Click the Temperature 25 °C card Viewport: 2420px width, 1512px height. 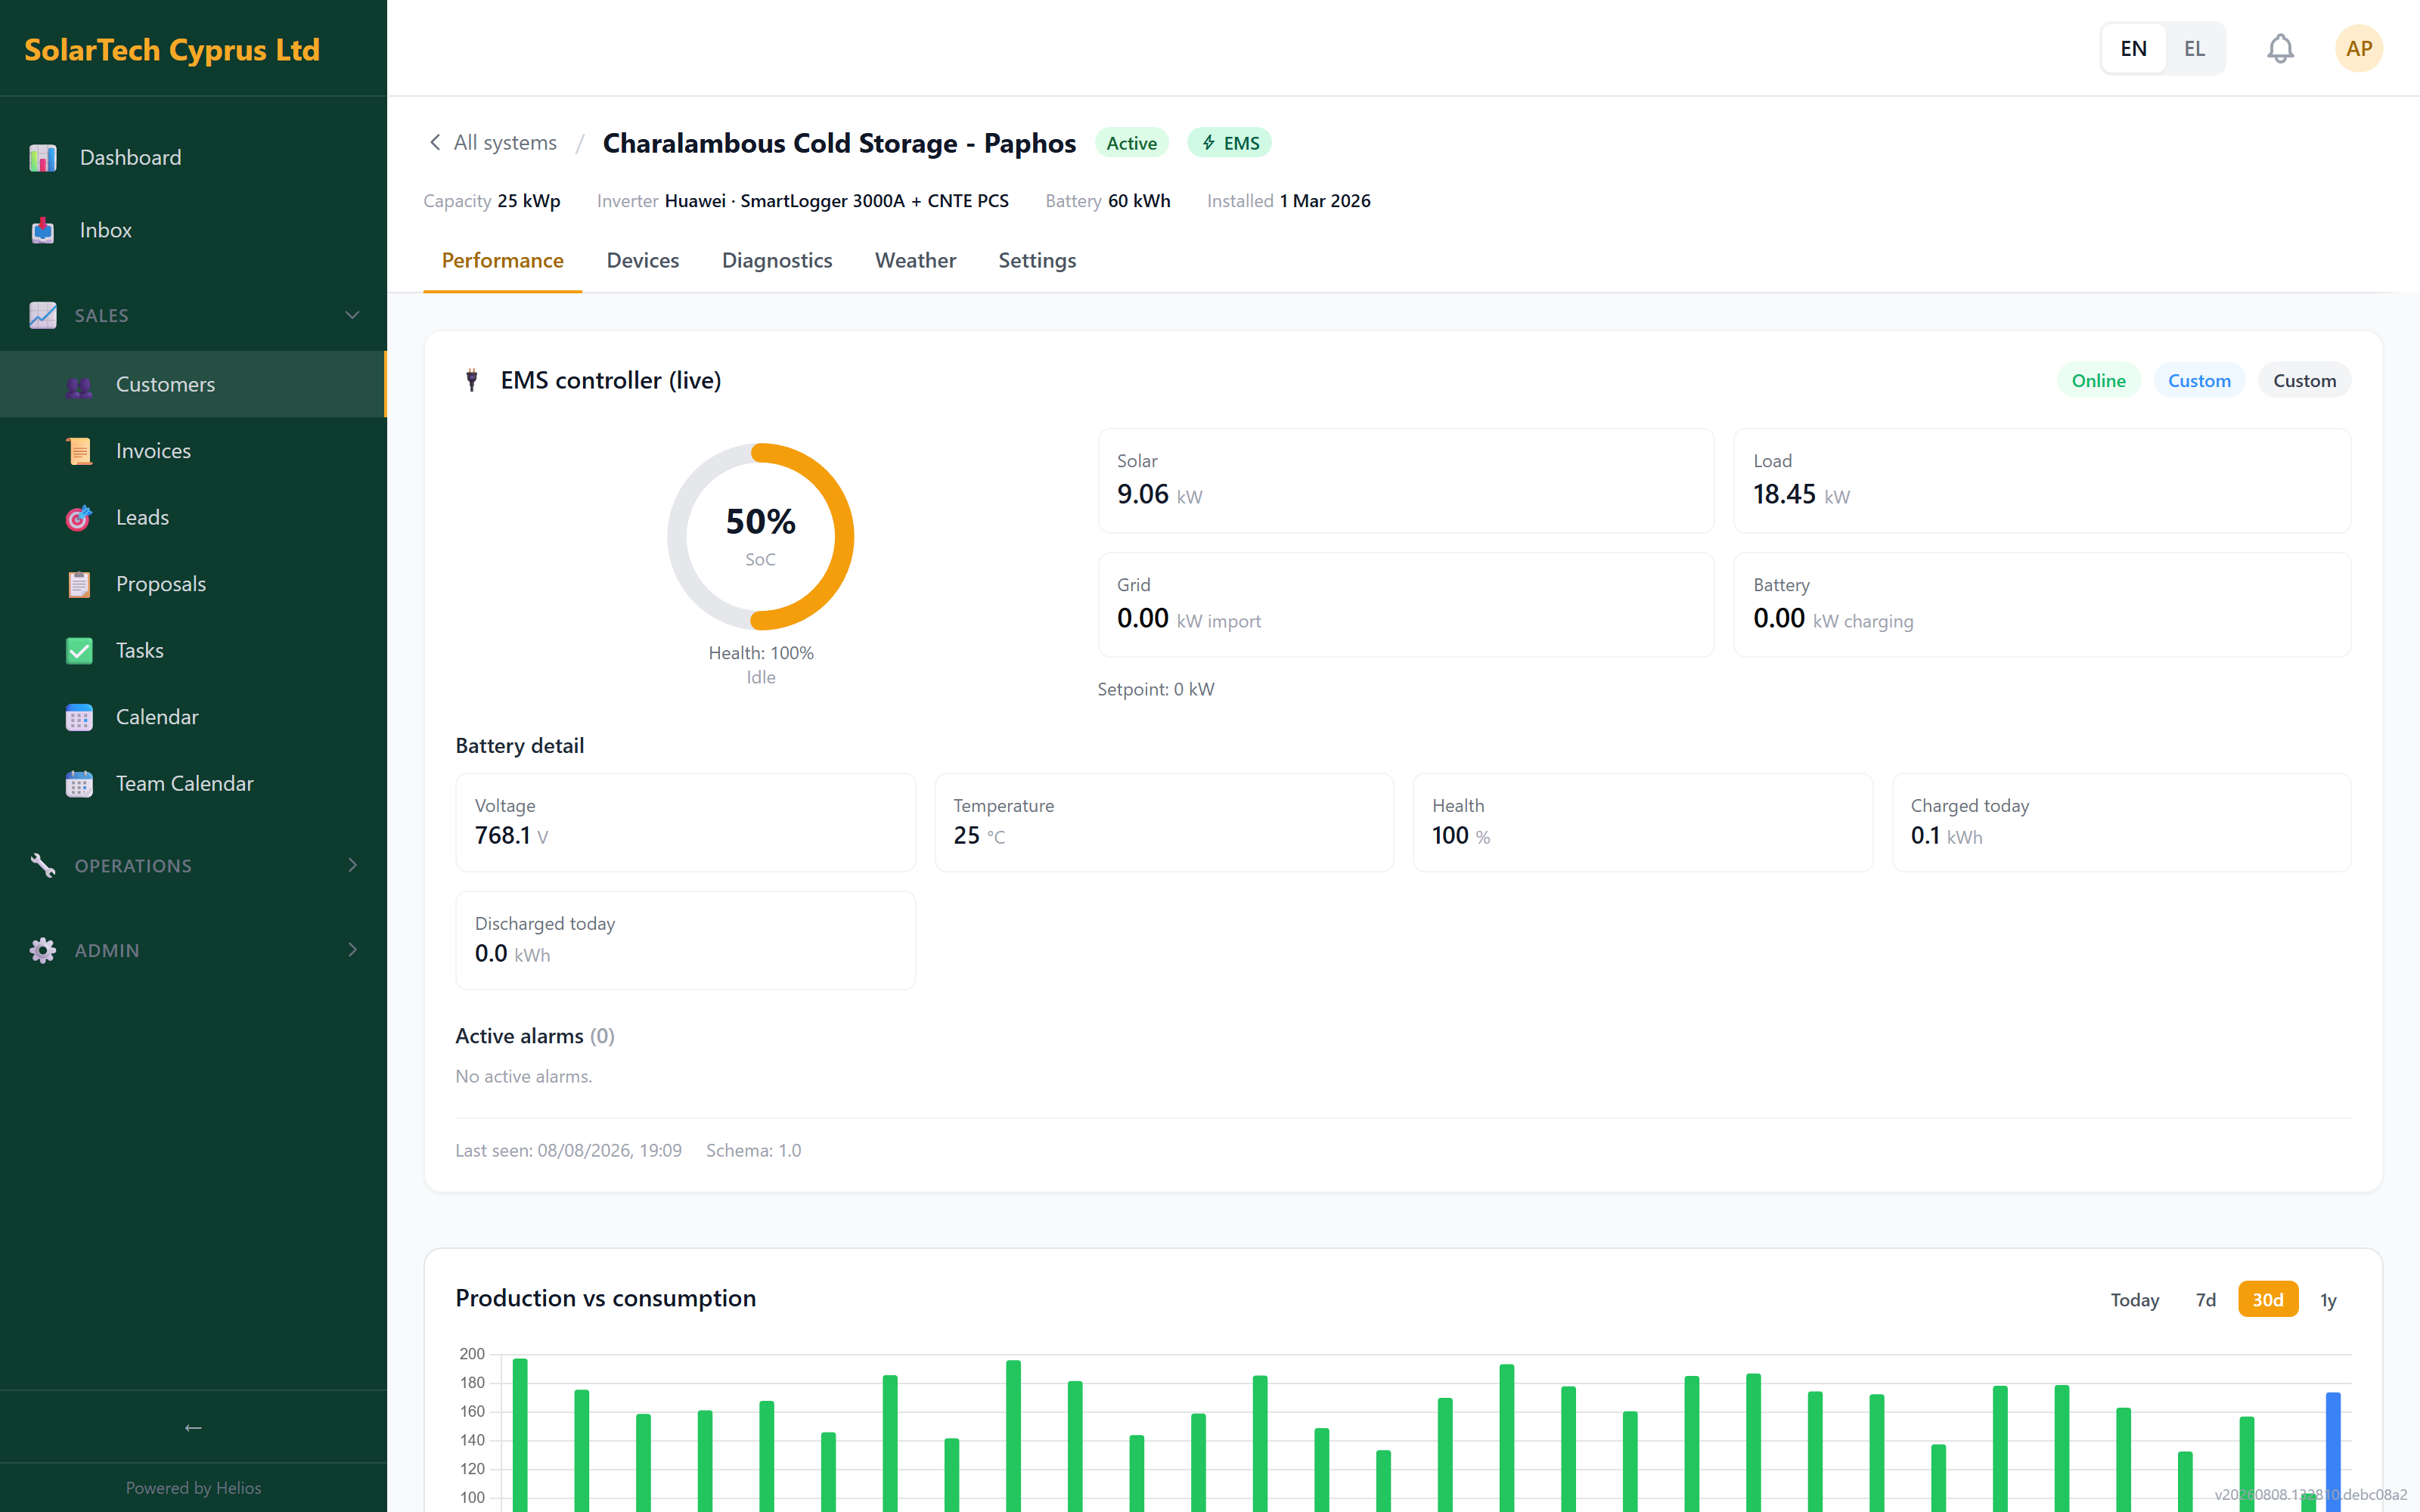tap(1164, 822)
